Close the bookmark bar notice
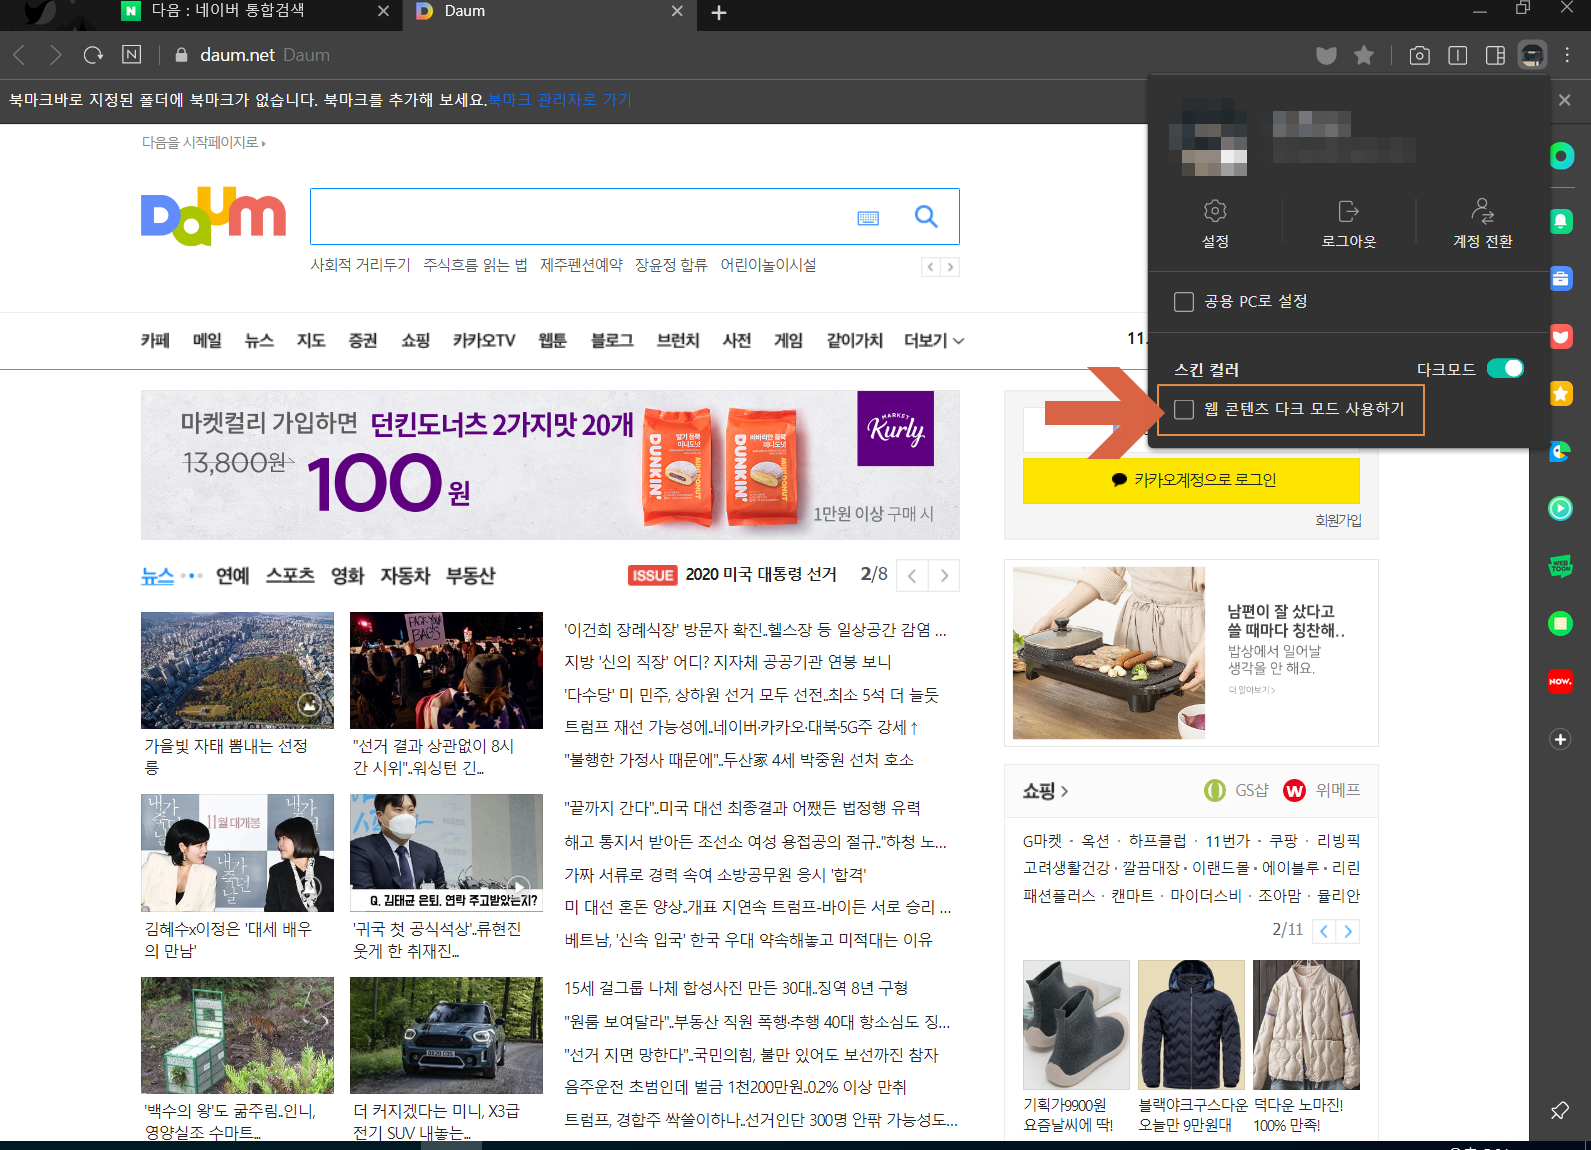Screen dimensions: 1591x1150 (1565, 100)
